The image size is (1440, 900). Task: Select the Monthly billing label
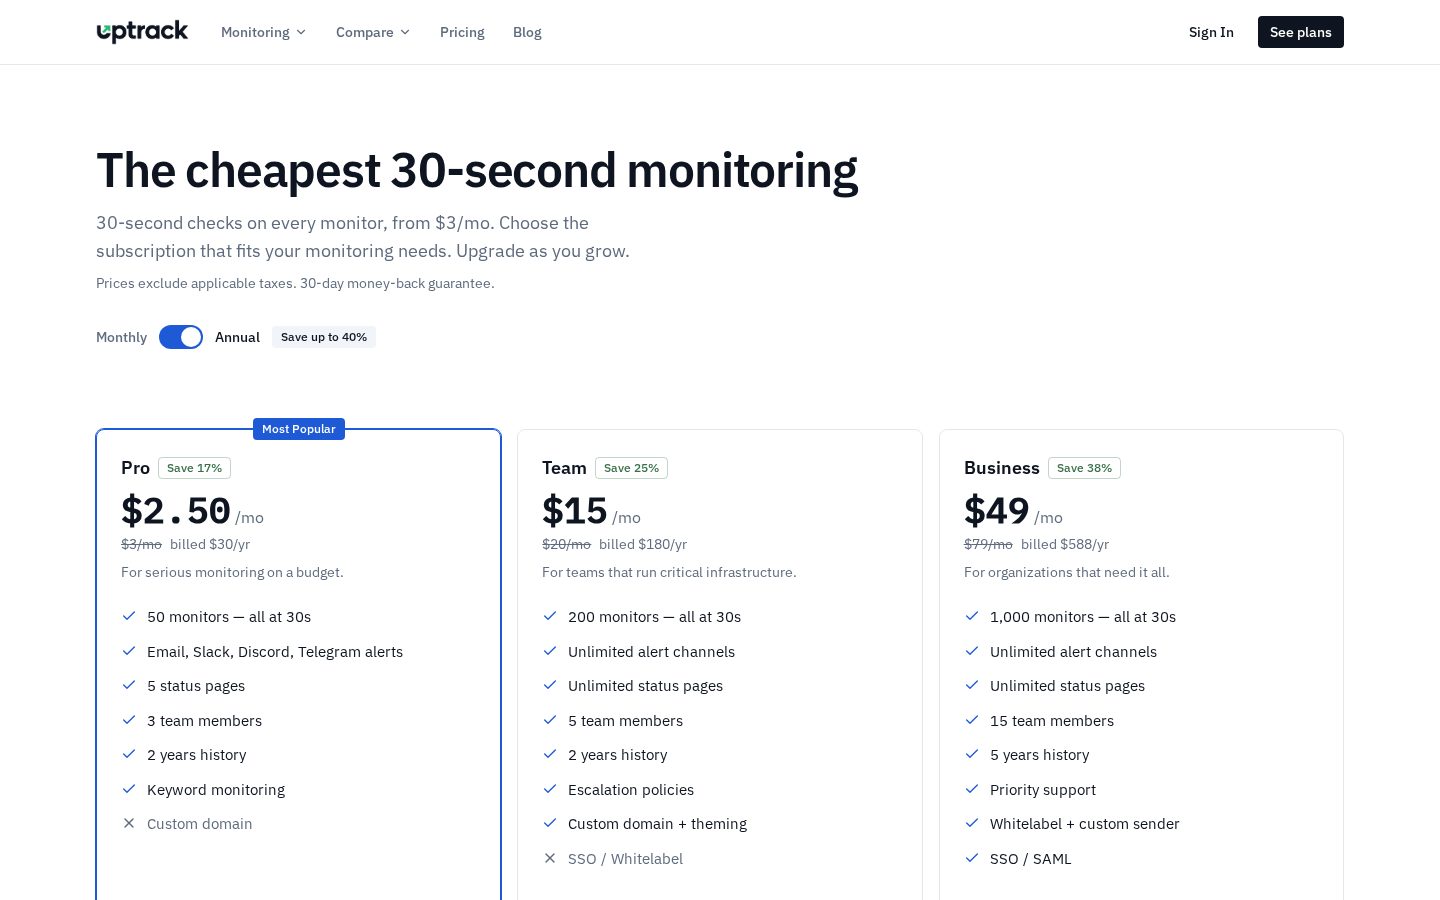(121, 337)
